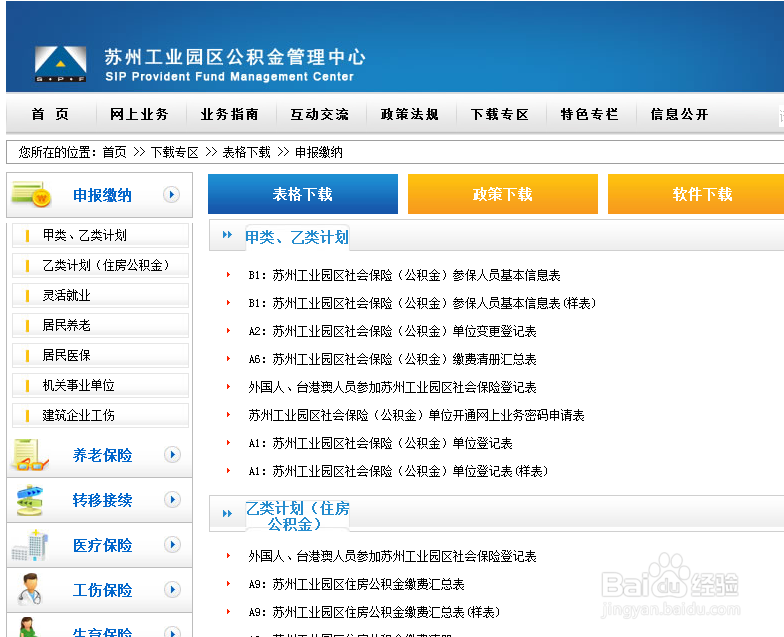The width and height of the screenshot is (784, 637).
Task: Switch to the 软件下载 tab
Action: [x=696, y=194]
